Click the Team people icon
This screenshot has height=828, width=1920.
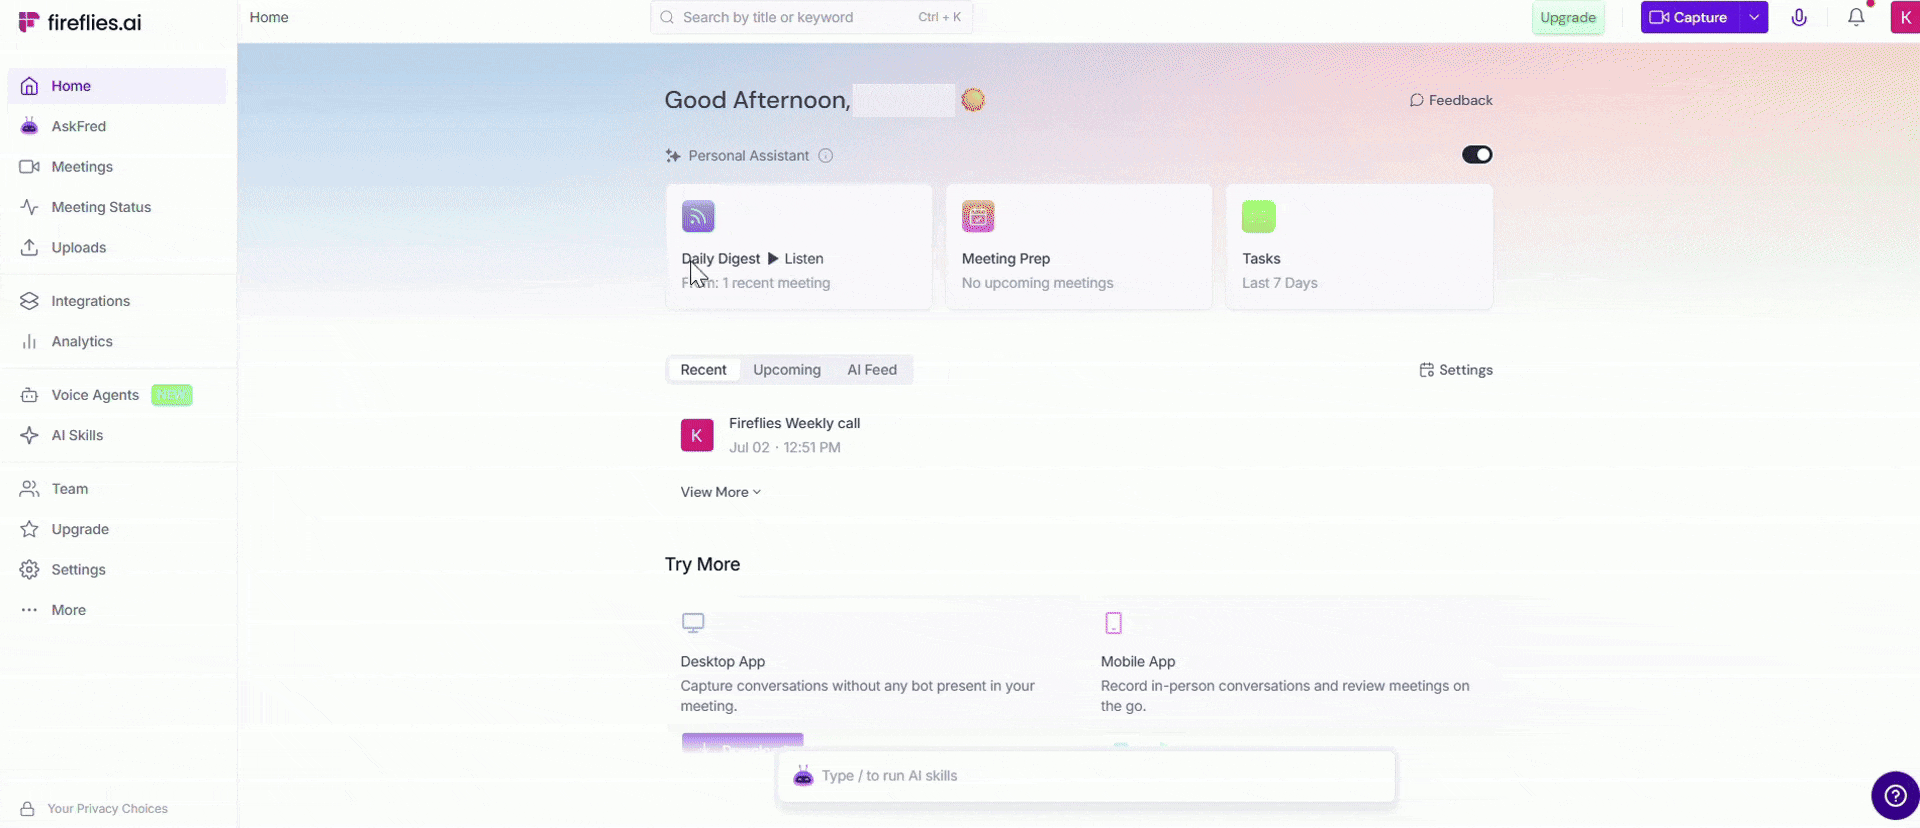pos(30,489)
